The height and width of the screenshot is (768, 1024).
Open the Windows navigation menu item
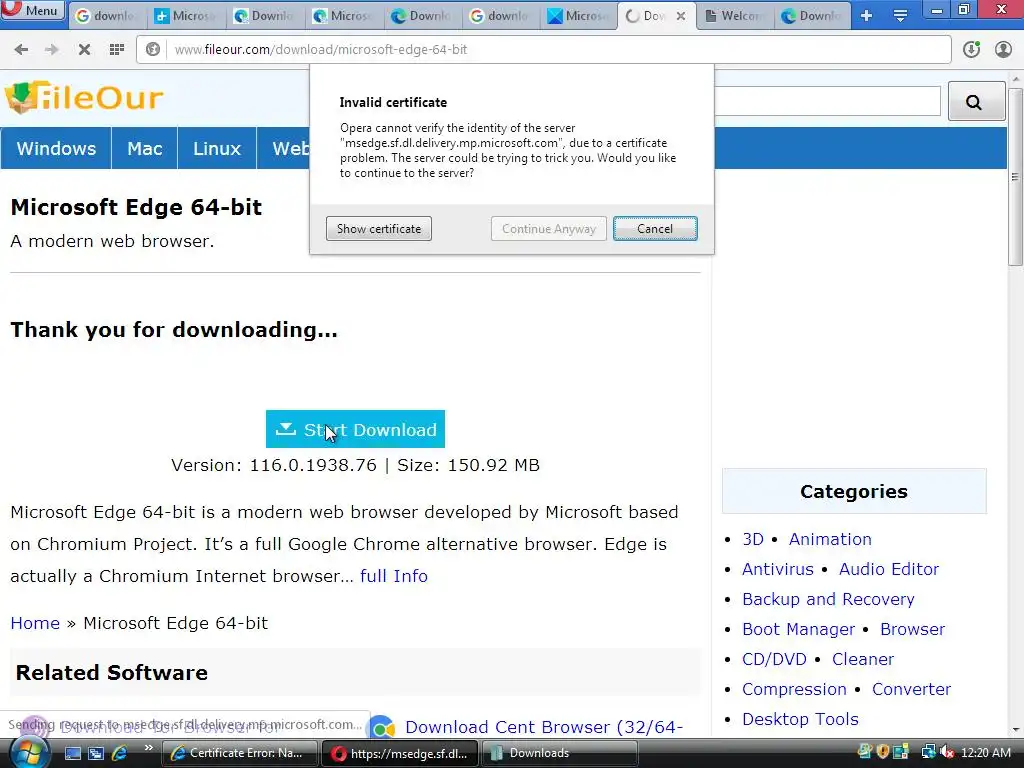click(x=56, y=148)
